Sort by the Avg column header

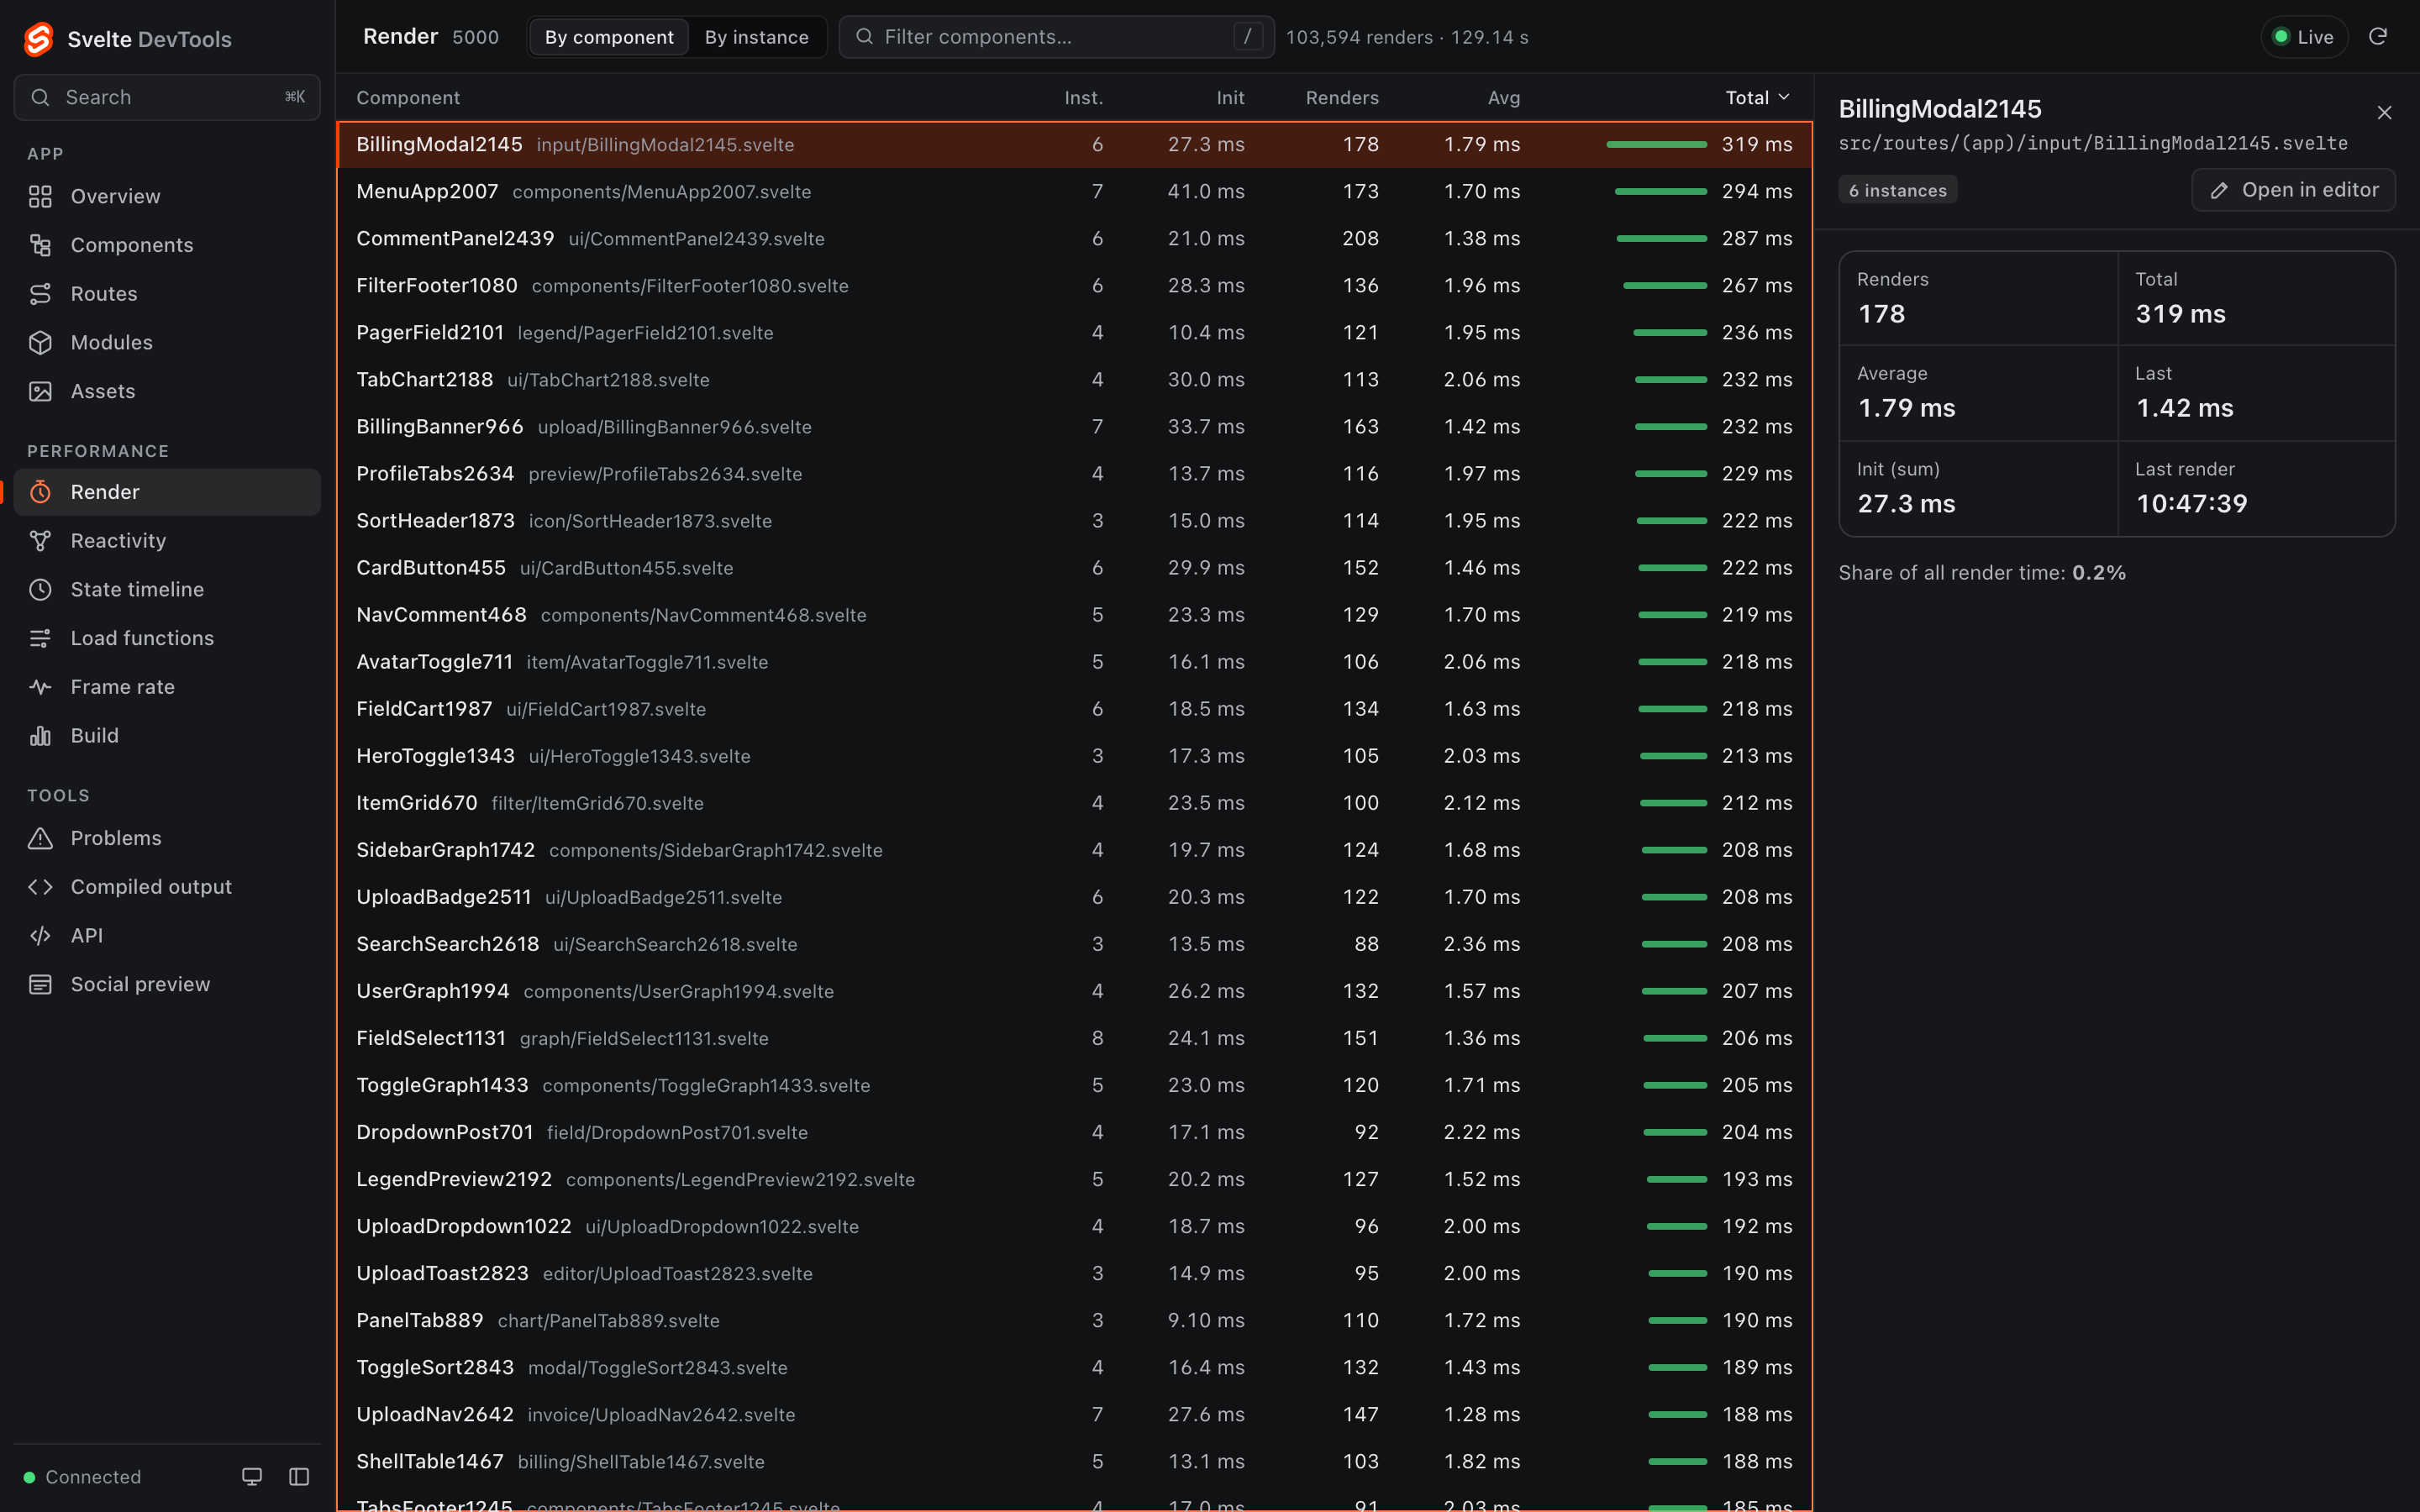1504,97
